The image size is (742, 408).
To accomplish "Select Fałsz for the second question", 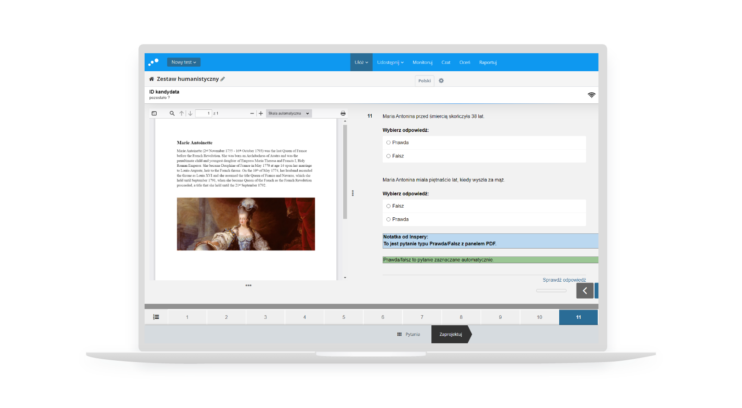I will click(388, 205).
